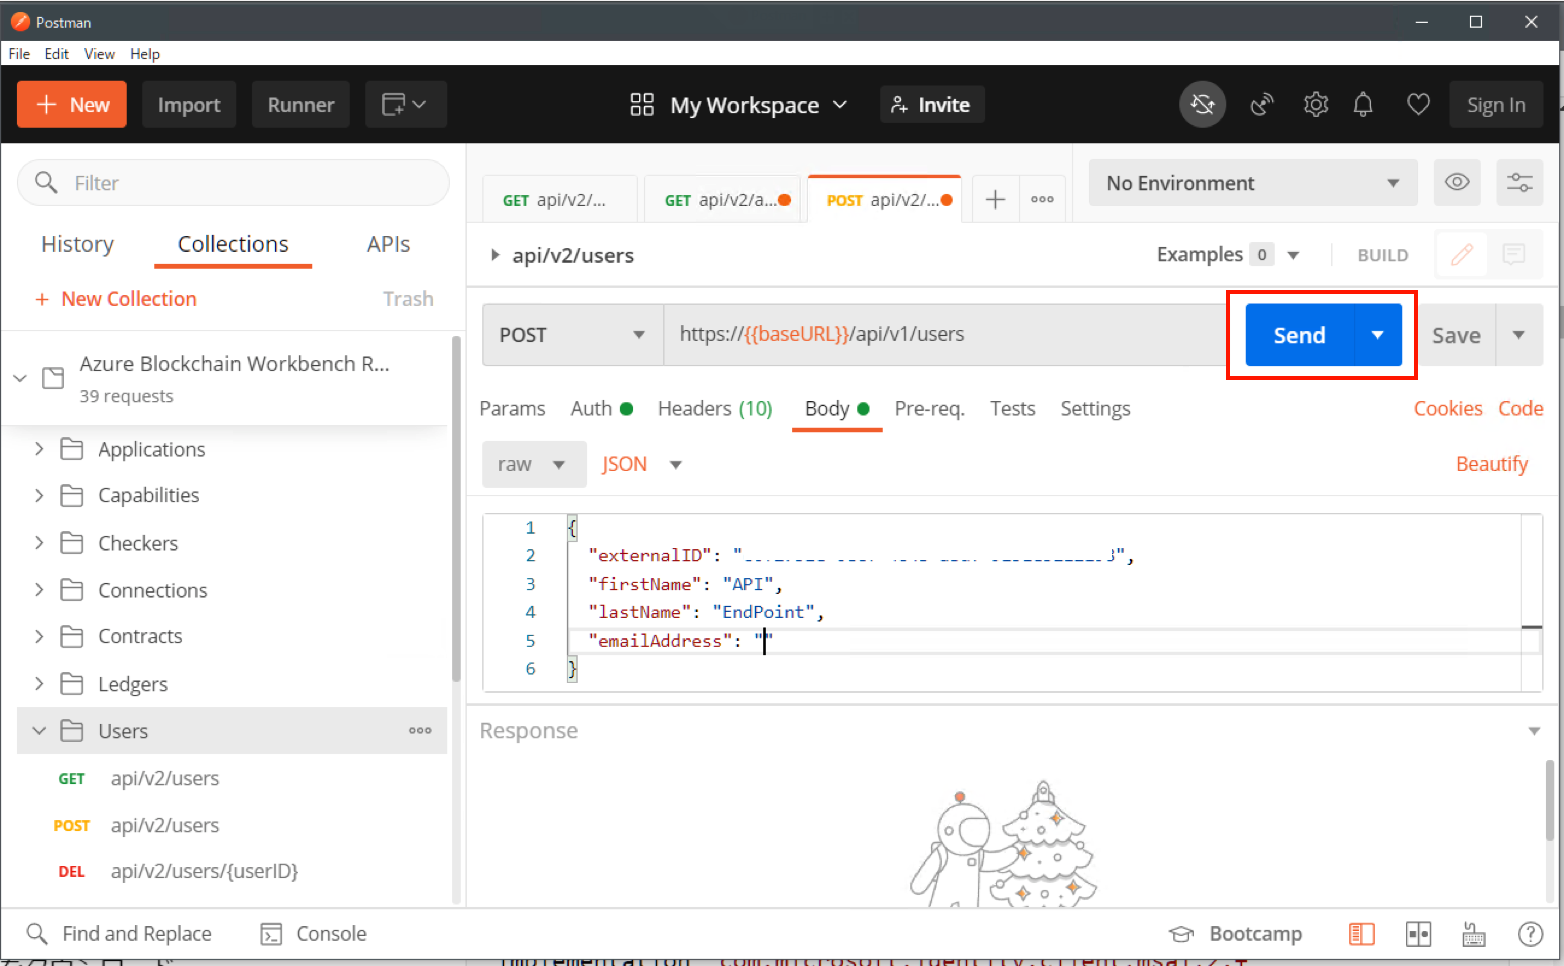
Task: Click the edit pencil icon by BUILD
Action: click(x=1461, y=255)
